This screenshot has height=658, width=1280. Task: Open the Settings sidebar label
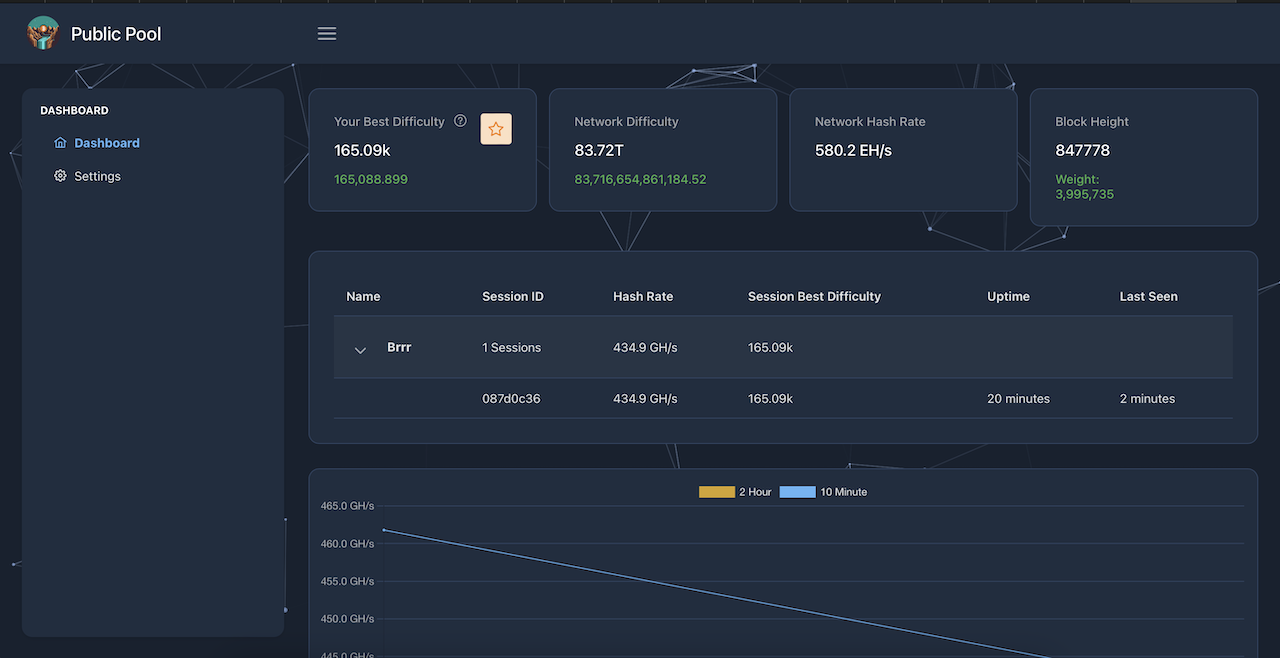(x=97, y=176)
